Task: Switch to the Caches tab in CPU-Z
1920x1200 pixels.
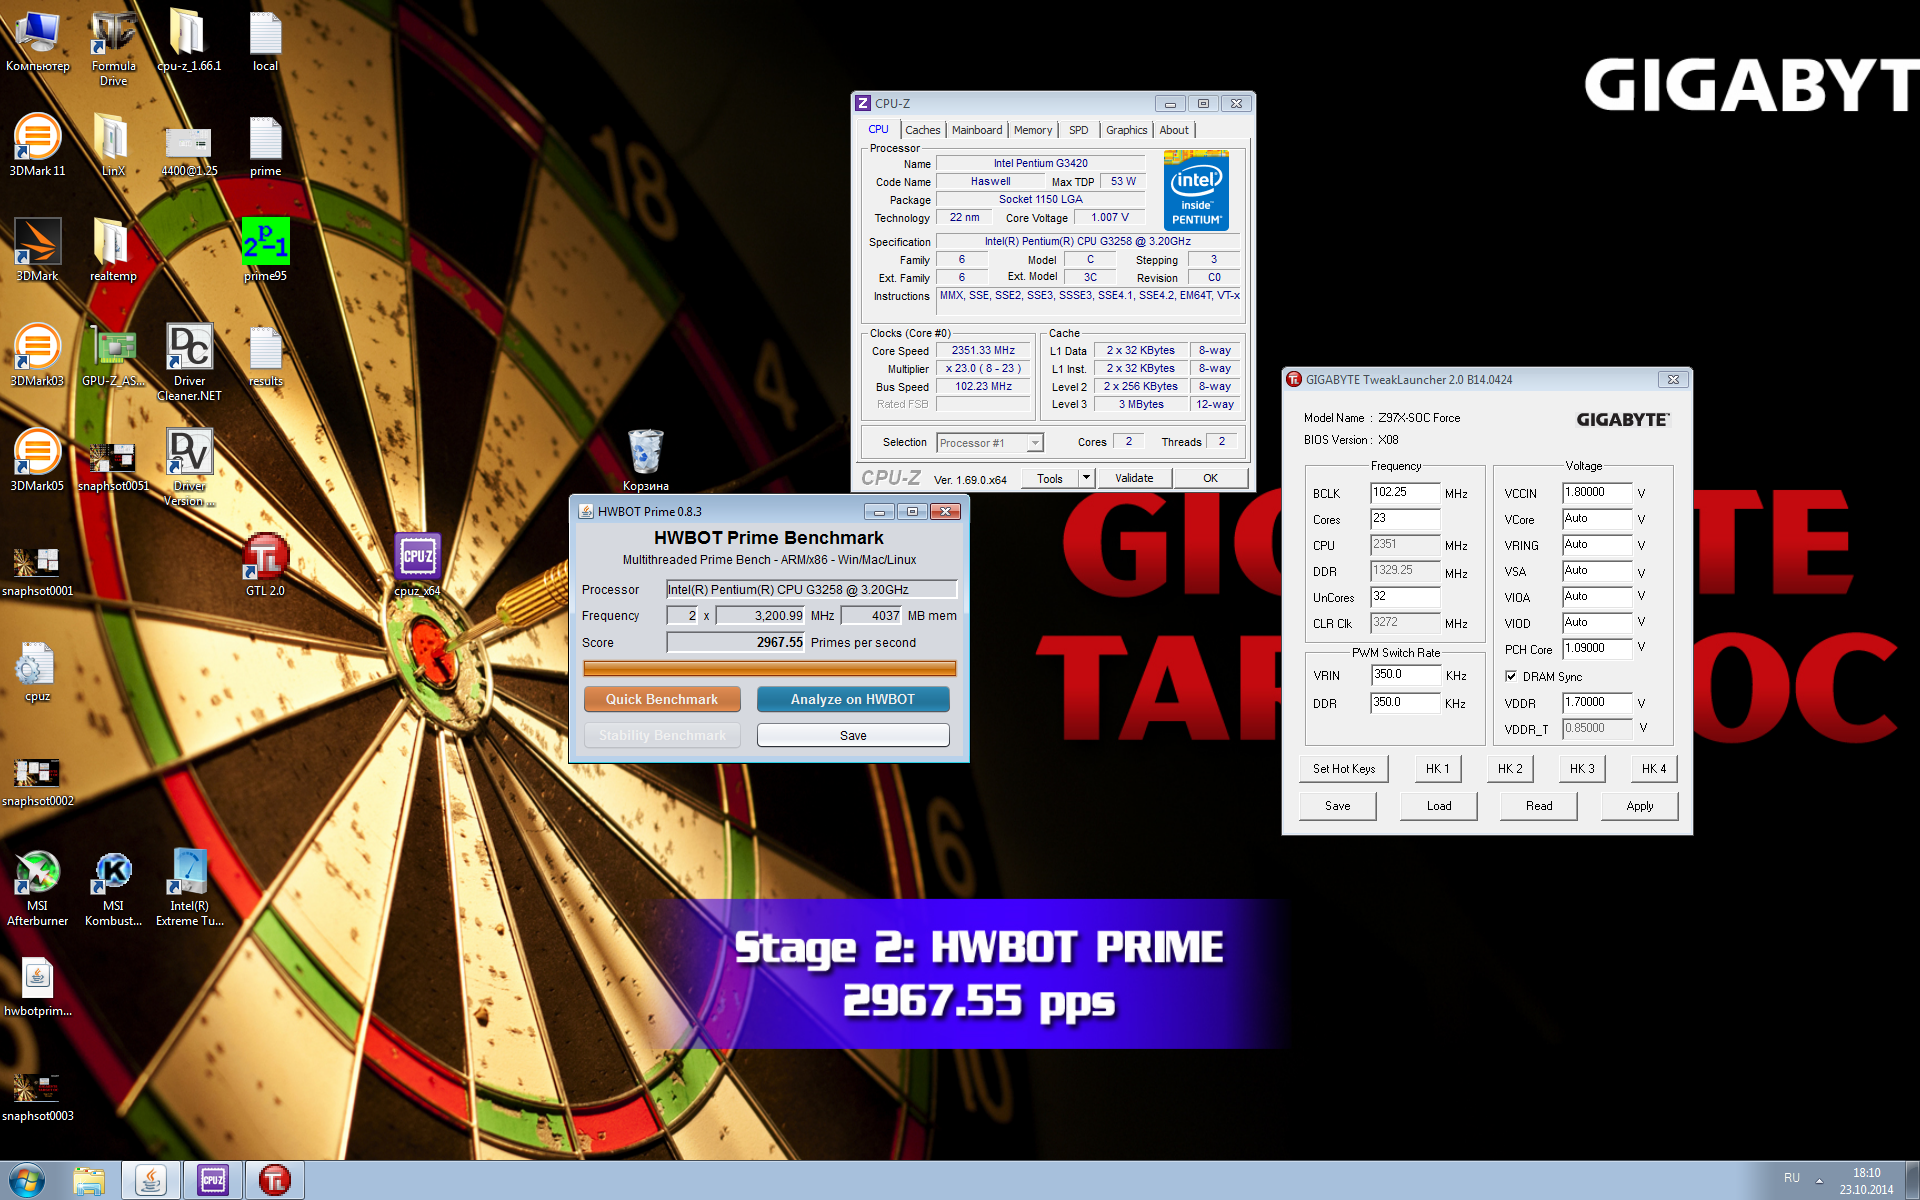Action: click(922, 130)
